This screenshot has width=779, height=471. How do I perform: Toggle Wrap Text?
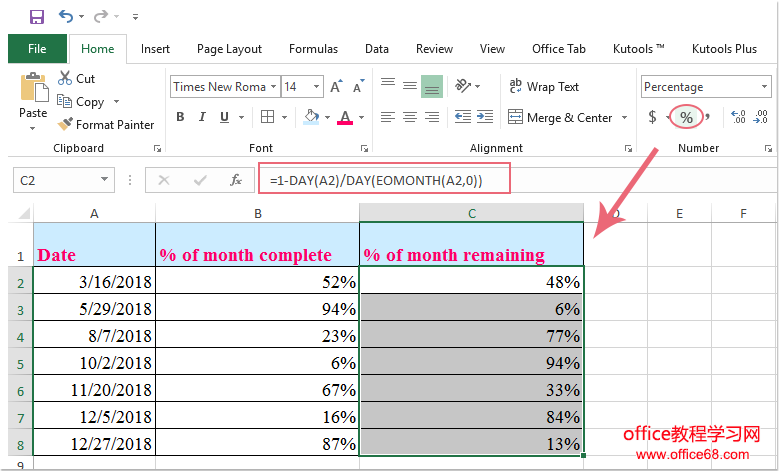click(544, 86)
